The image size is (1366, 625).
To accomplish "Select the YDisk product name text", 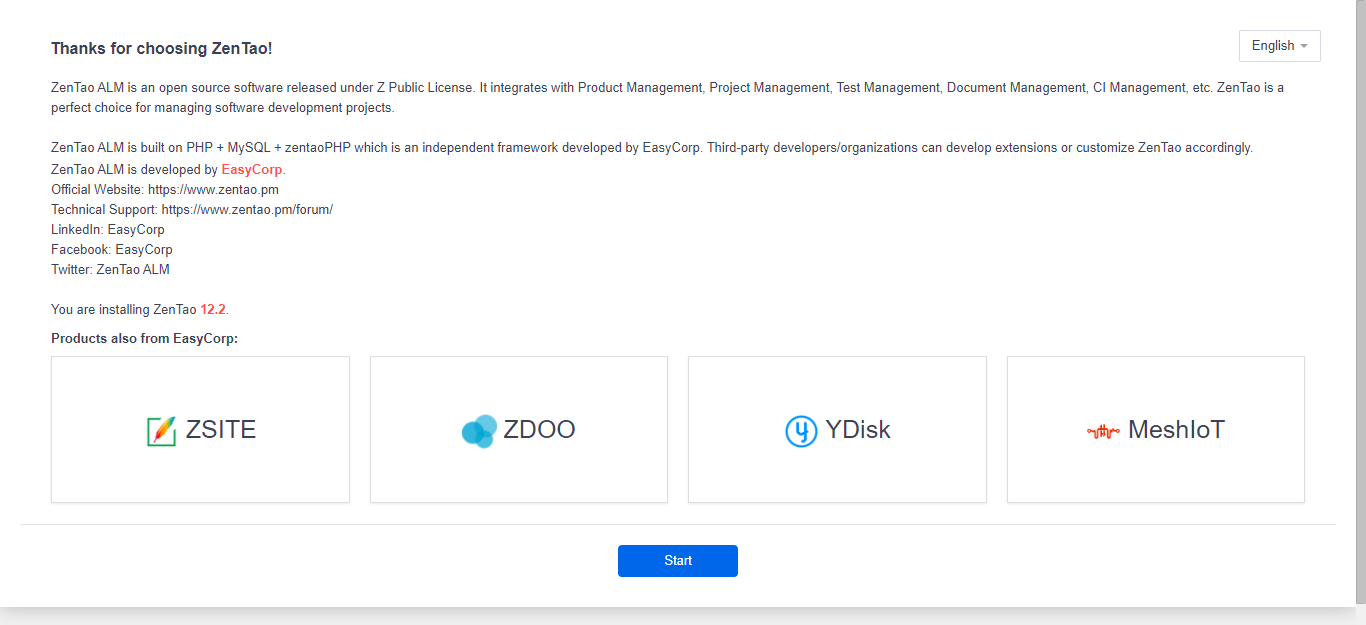I will tap(858, 430).
